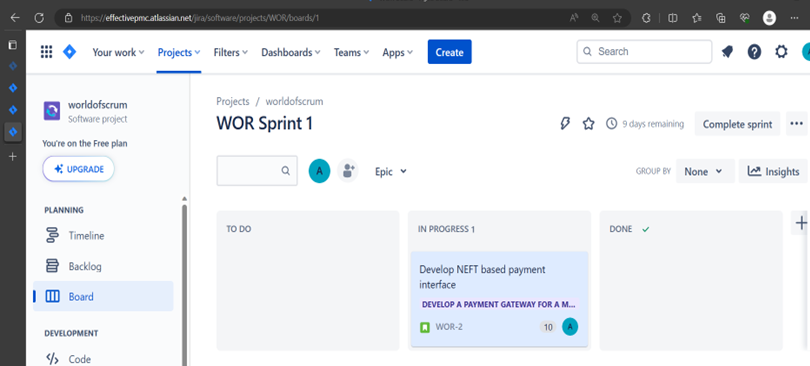Open browser split screen icon
The image size is (810, 366).
673,18
